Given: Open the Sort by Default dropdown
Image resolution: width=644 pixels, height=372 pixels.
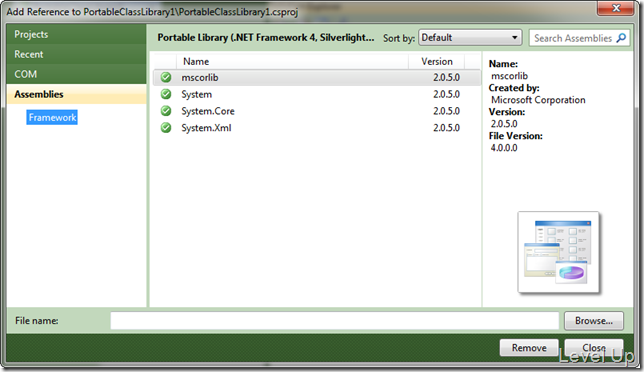Looking at the screenshot, I should 470,37.
